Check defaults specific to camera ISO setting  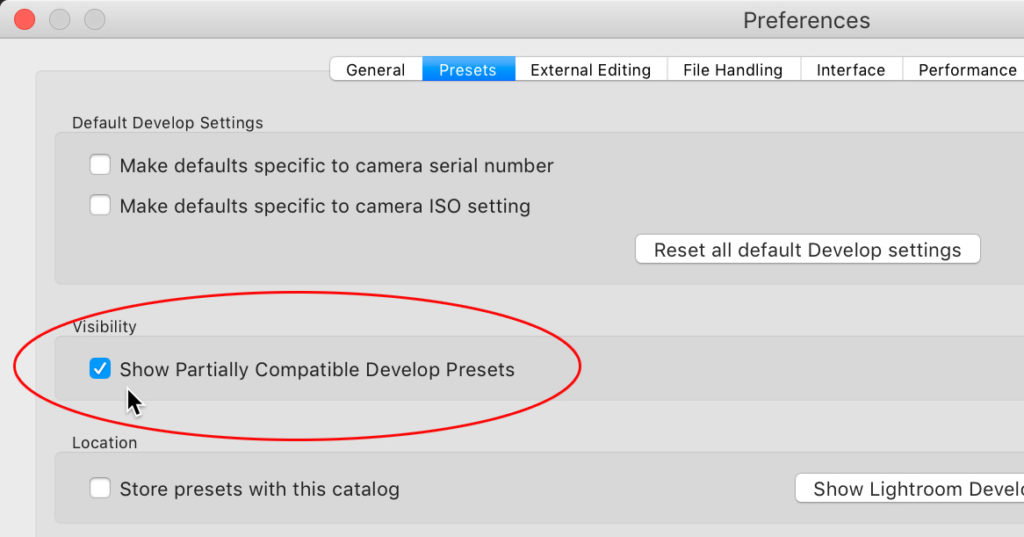100,206
